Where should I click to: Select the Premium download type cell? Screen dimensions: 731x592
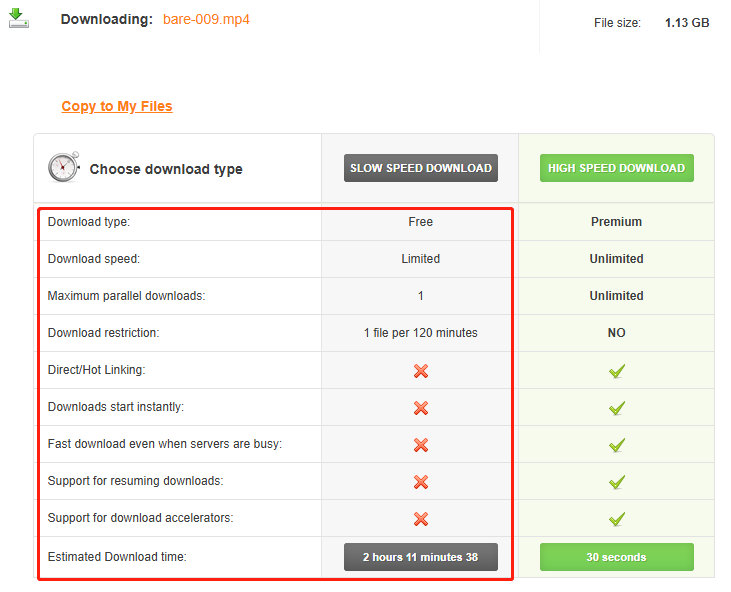[616, 222]
